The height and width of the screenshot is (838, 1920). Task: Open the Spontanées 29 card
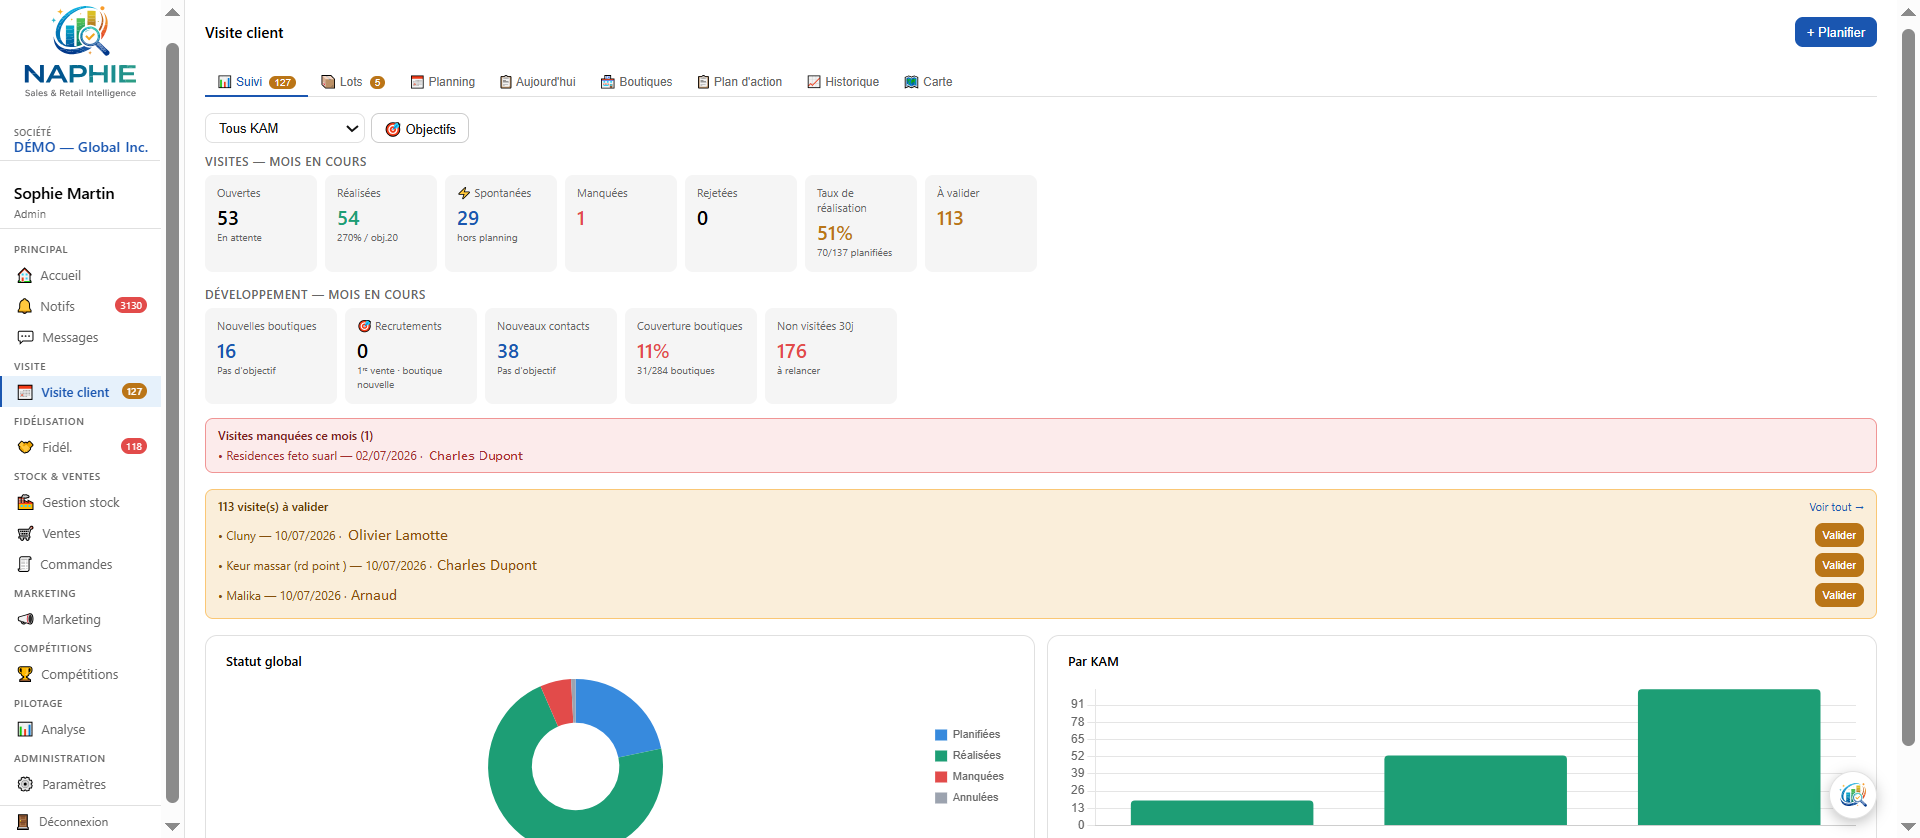501,223
